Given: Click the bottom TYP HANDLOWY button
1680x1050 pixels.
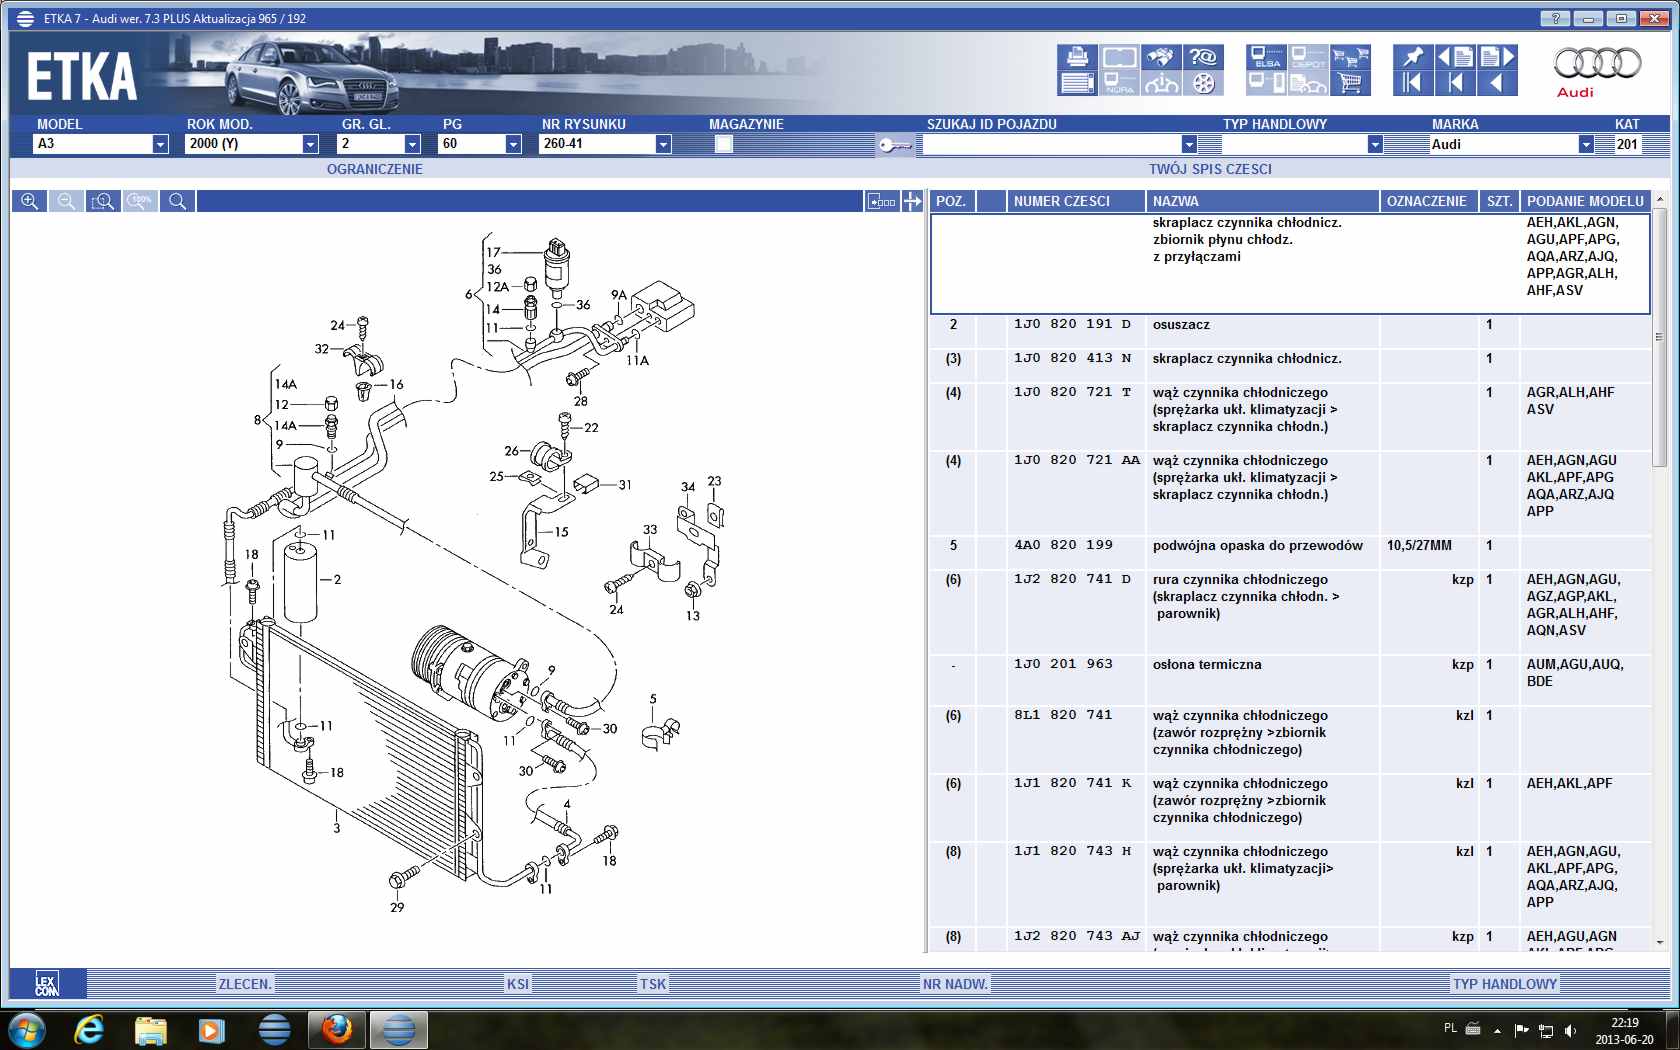Looking at the screenshot, I should 1505,984.
